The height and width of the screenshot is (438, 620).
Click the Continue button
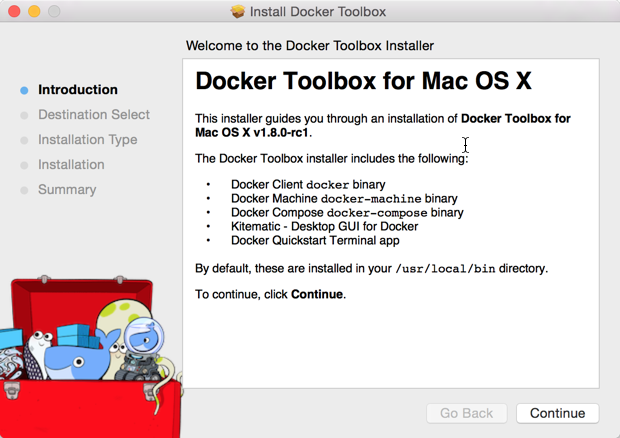click(x=557, y=413)
